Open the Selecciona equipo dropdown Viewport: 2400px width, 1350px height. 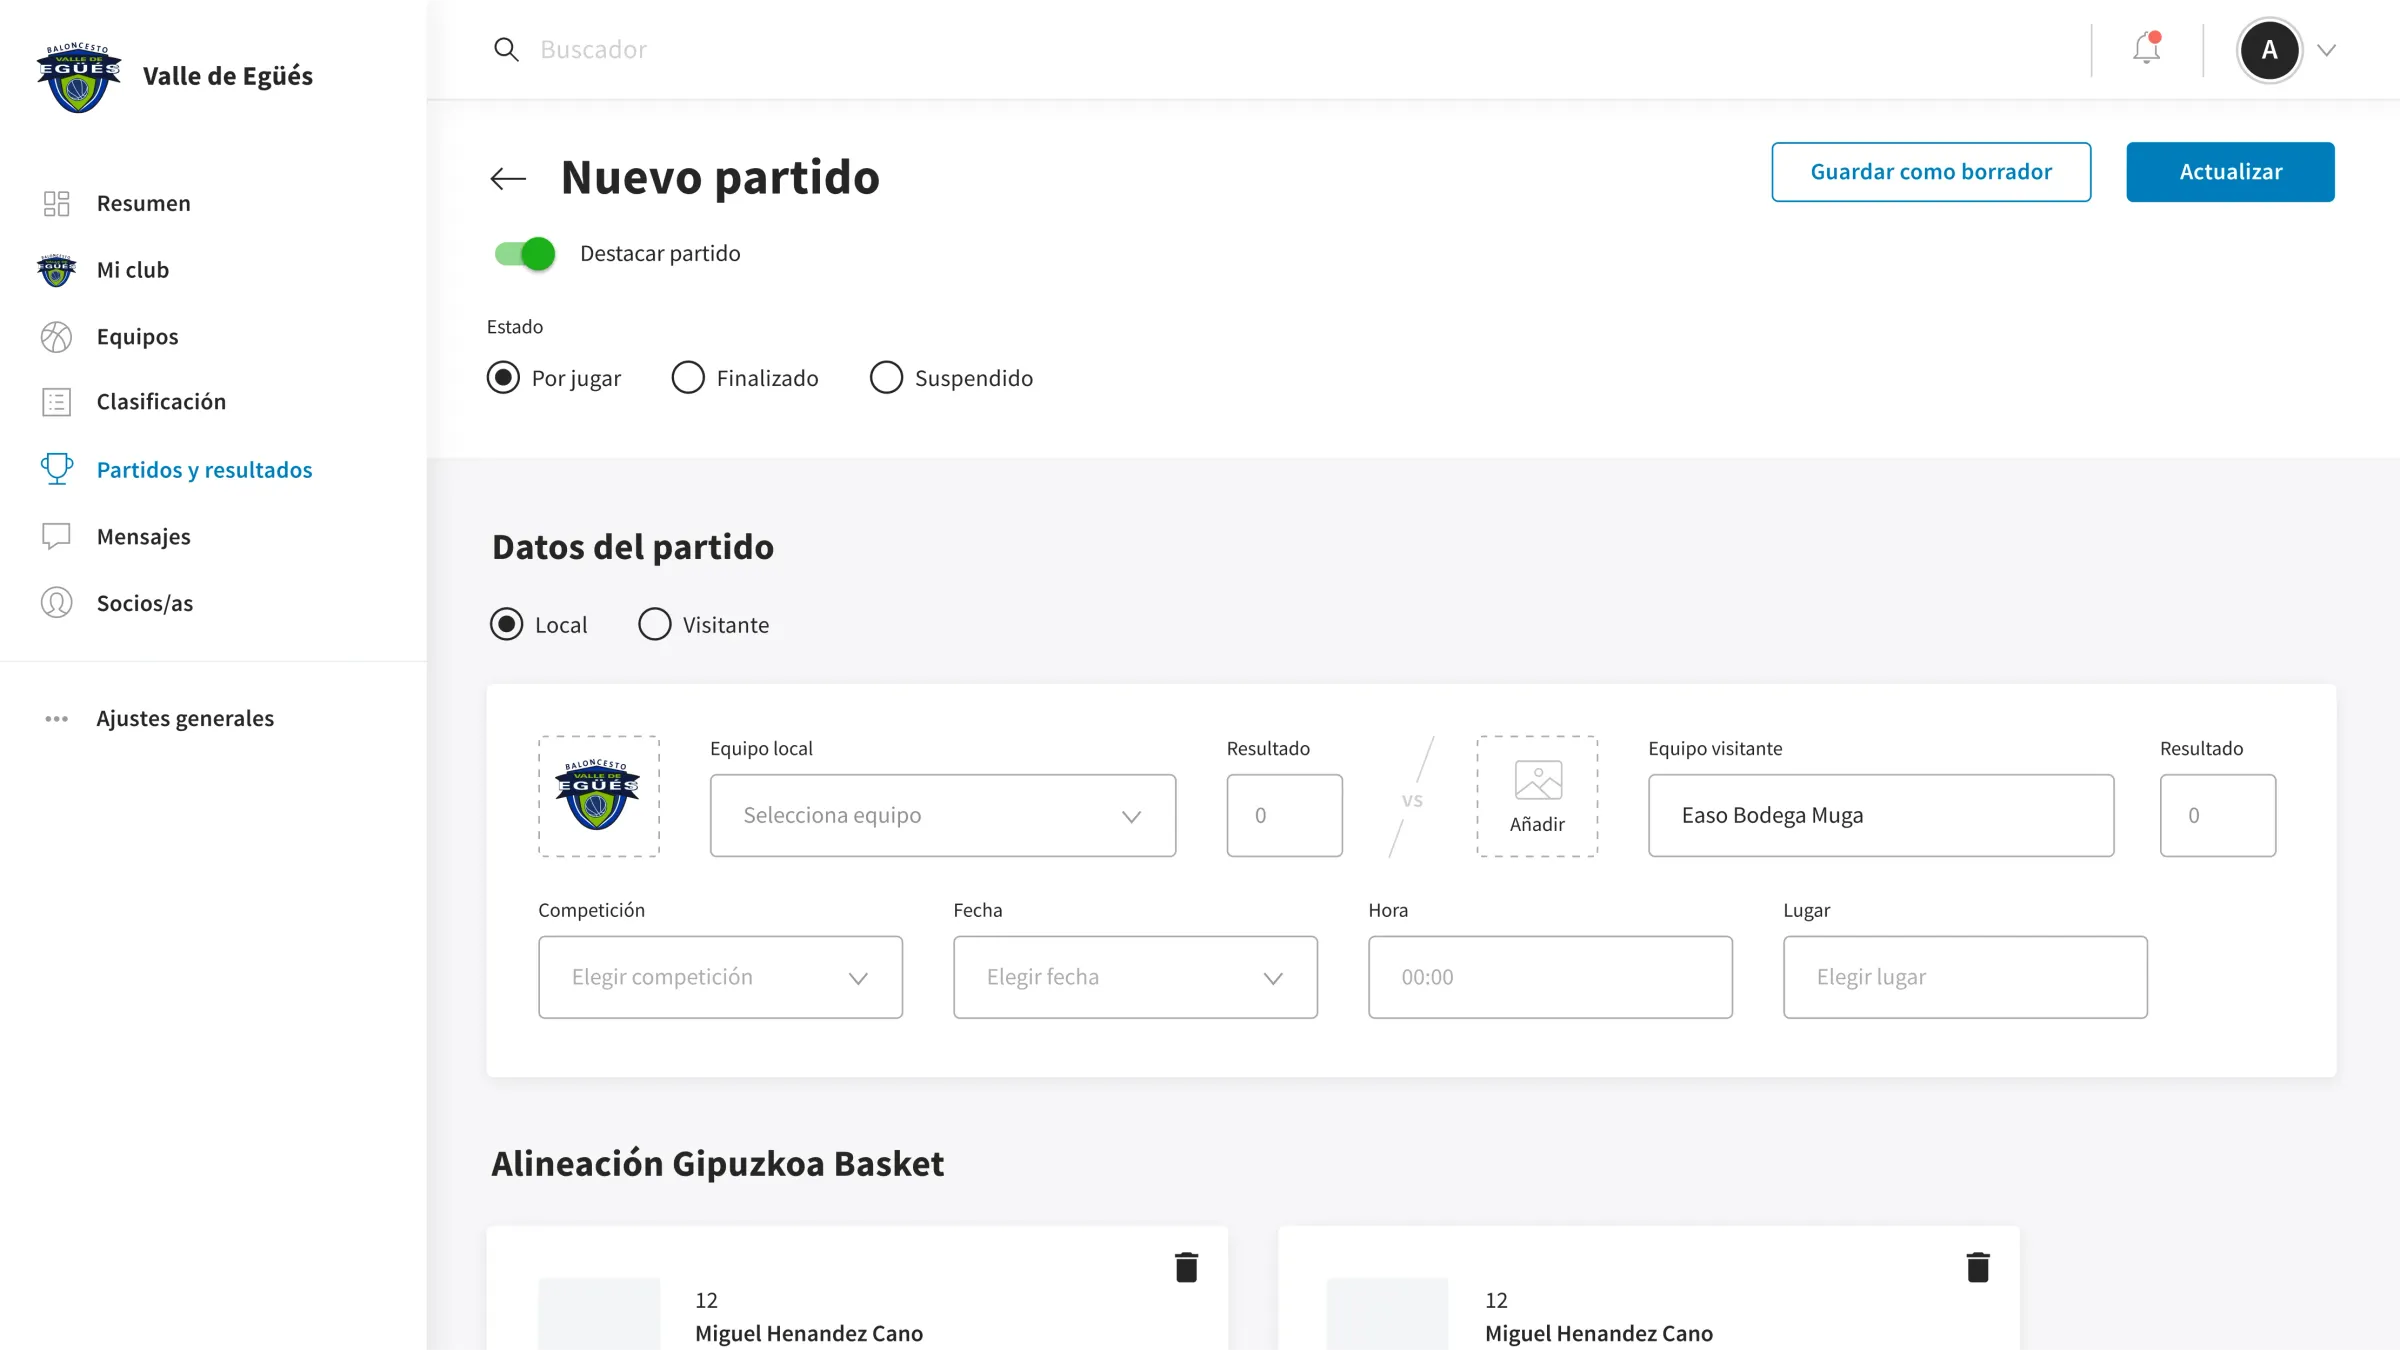942,815
